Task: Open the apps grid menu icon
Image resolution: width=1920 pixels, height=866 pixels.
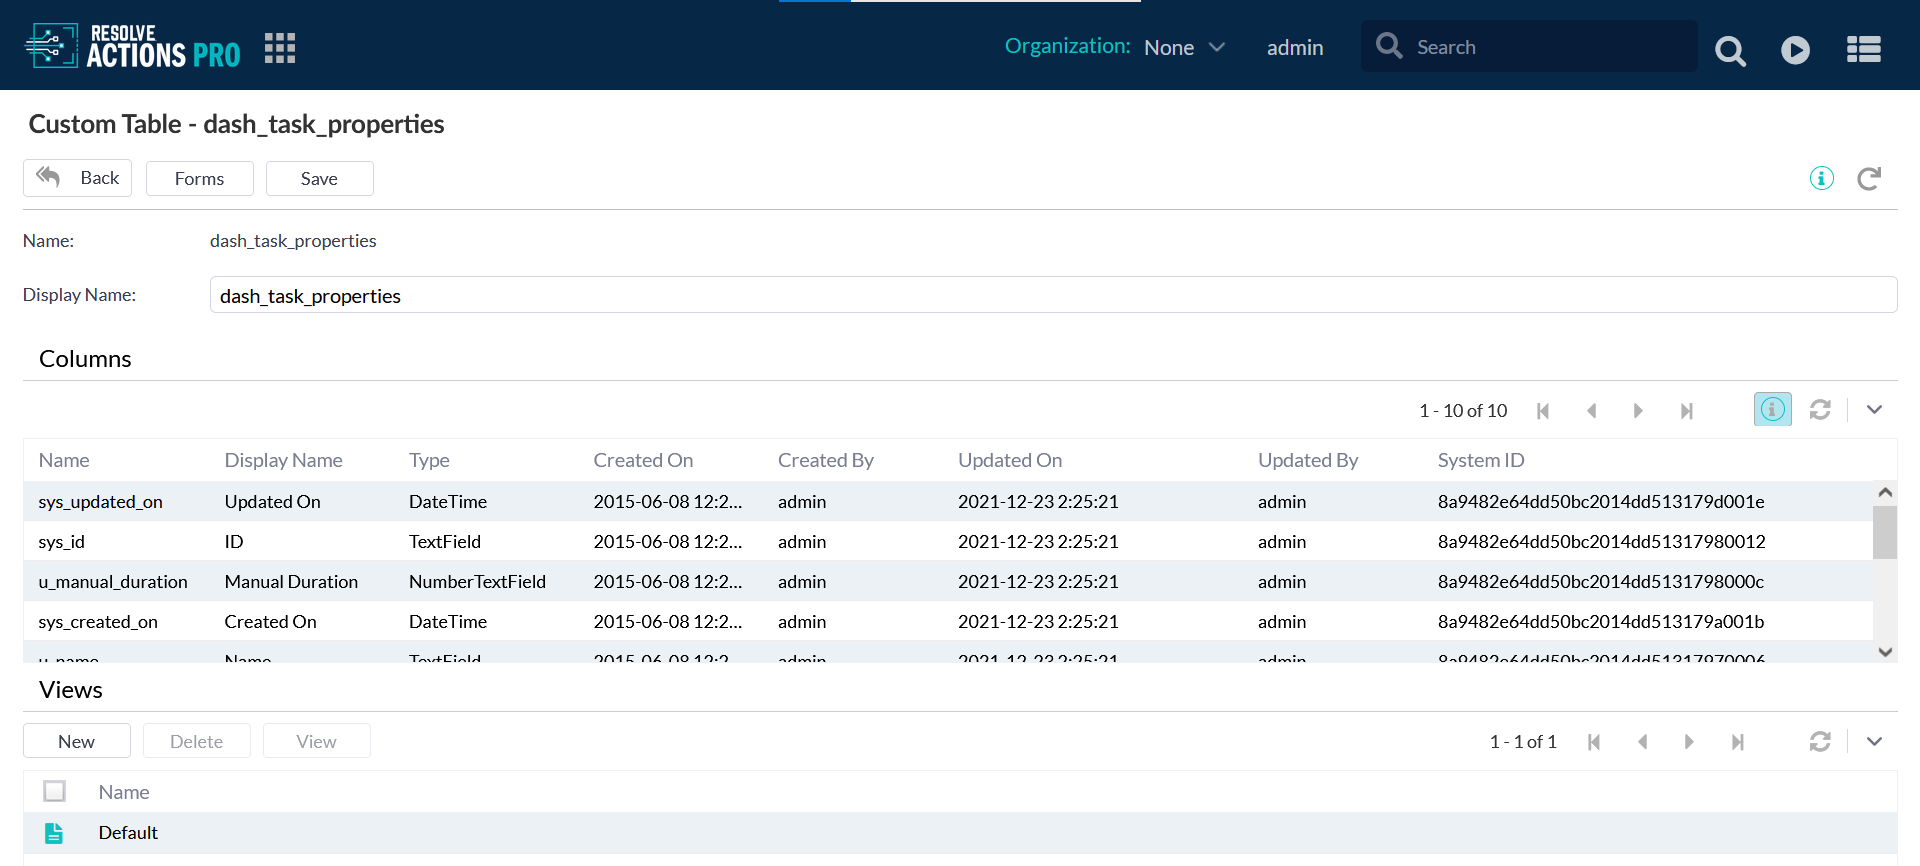Action: (280, 48)
